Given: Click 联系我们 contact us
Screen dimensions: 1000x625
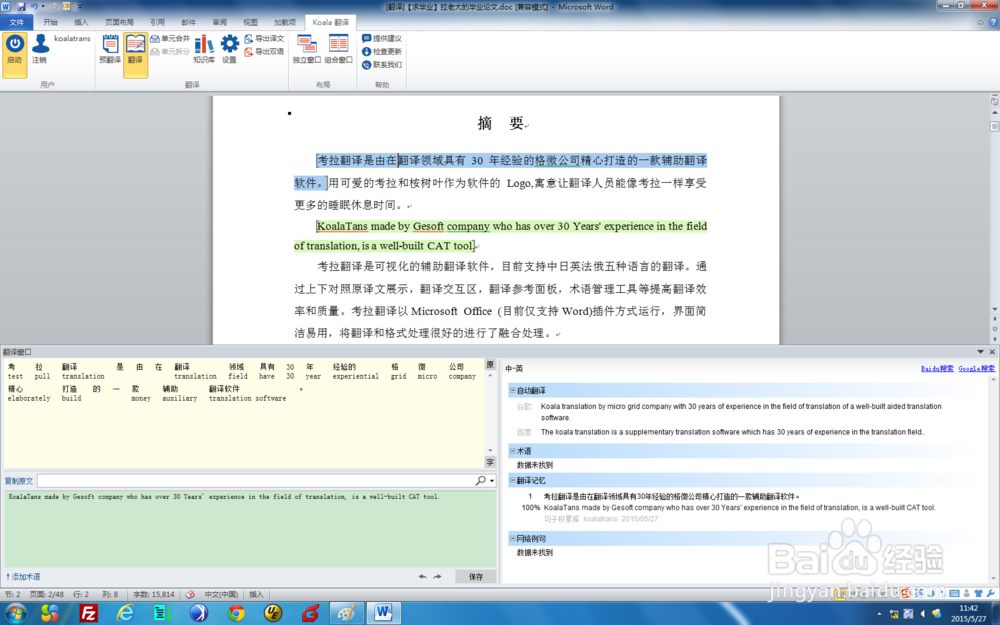Looking at the screenshot, I should [381, 64].
